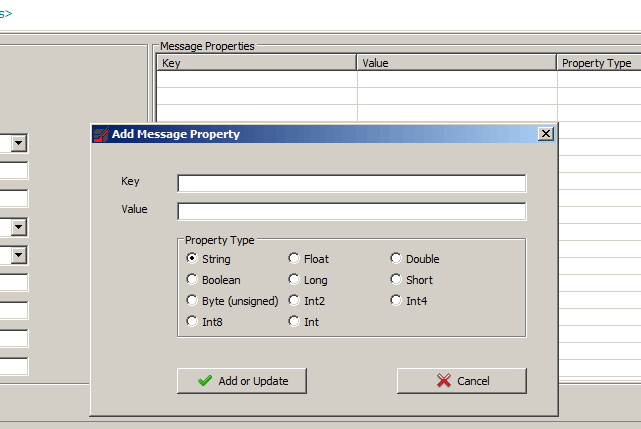641x429 pixels.
Task: Click into the Value text field
Action: pyautogui.click(x=351, y=211)
